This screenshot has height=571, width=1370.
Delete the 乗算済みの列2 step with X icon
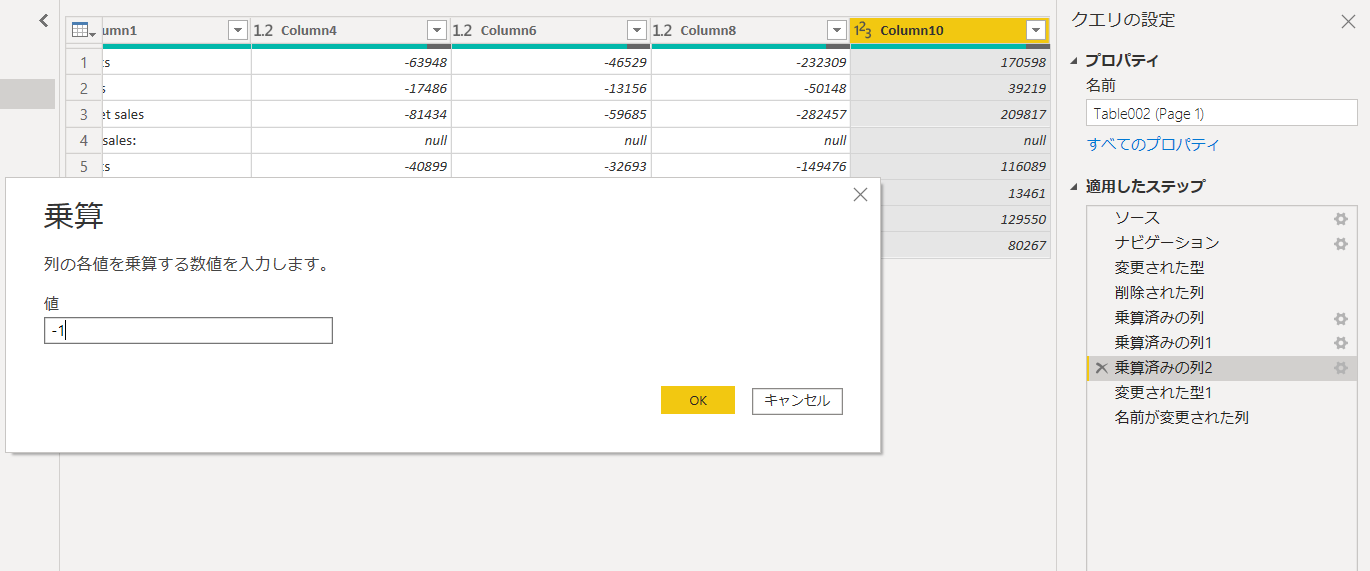(x=1101, y=368)
